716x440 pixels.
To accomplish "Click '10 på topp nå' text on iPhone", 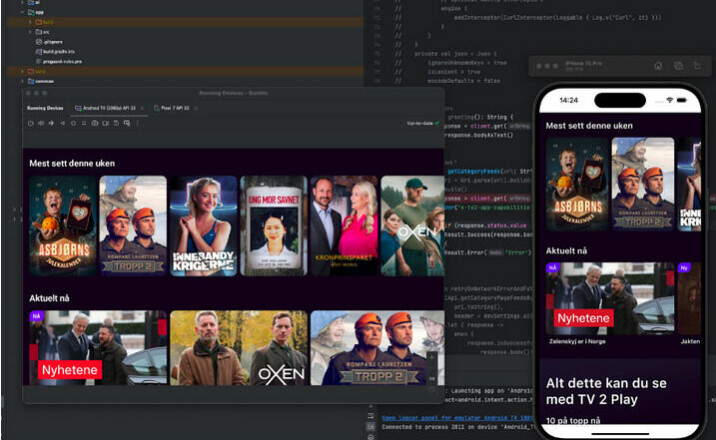I will (x=573, y=420).
